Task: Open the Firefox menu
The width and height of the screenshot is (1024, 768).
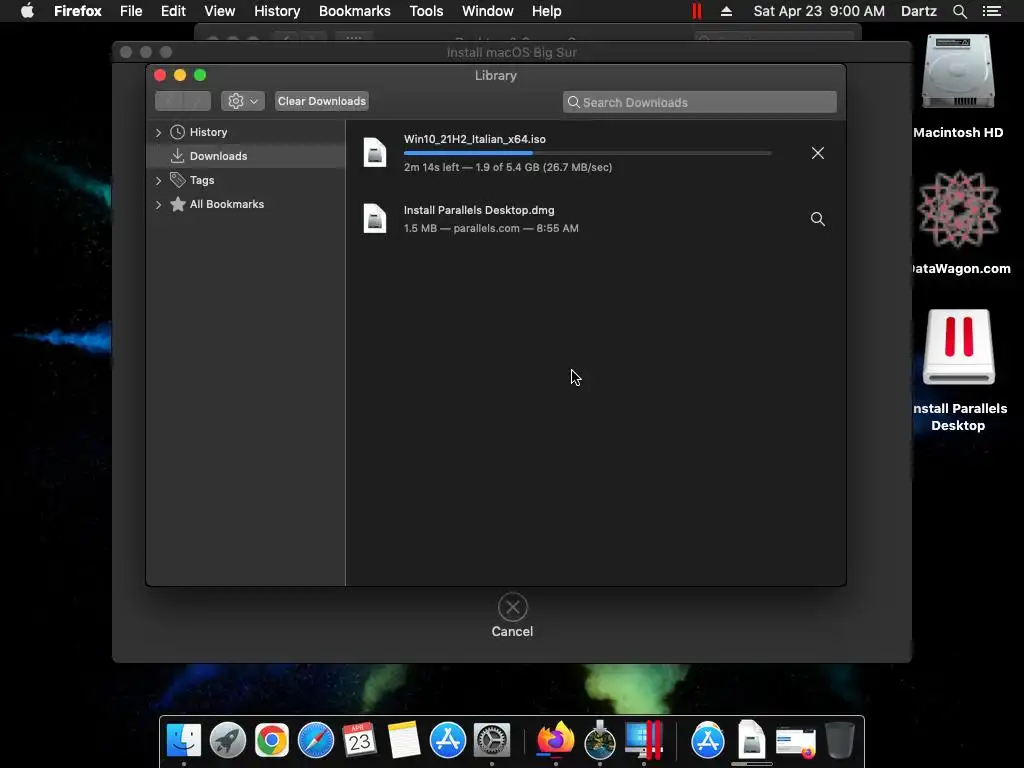Action: [x=78, y=11]
